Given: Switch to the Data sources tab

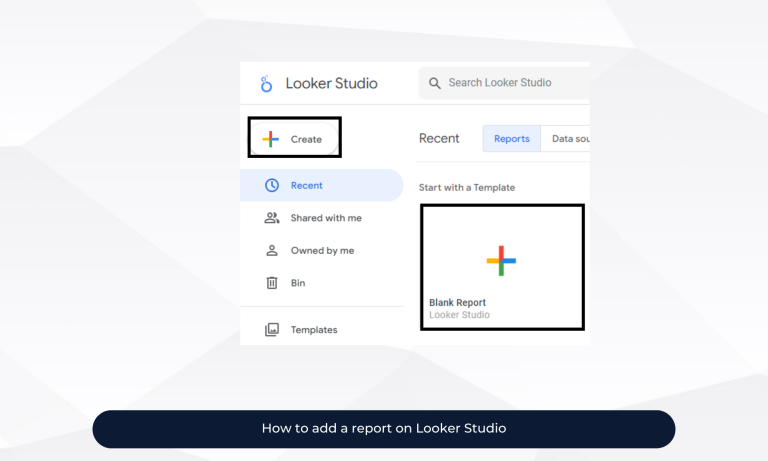Looking at the screenshot, I should 570,139.
